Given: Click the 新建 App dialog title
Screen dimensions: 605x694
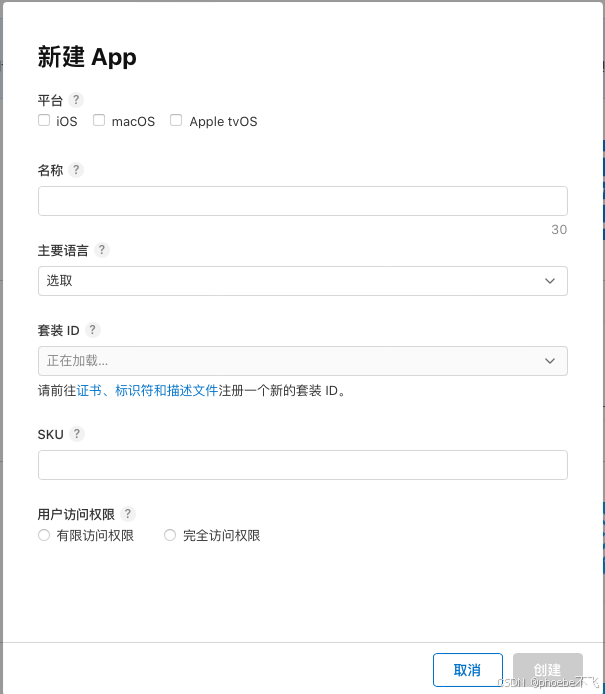Looking at the screenshot, I should (x=87, y=58).
